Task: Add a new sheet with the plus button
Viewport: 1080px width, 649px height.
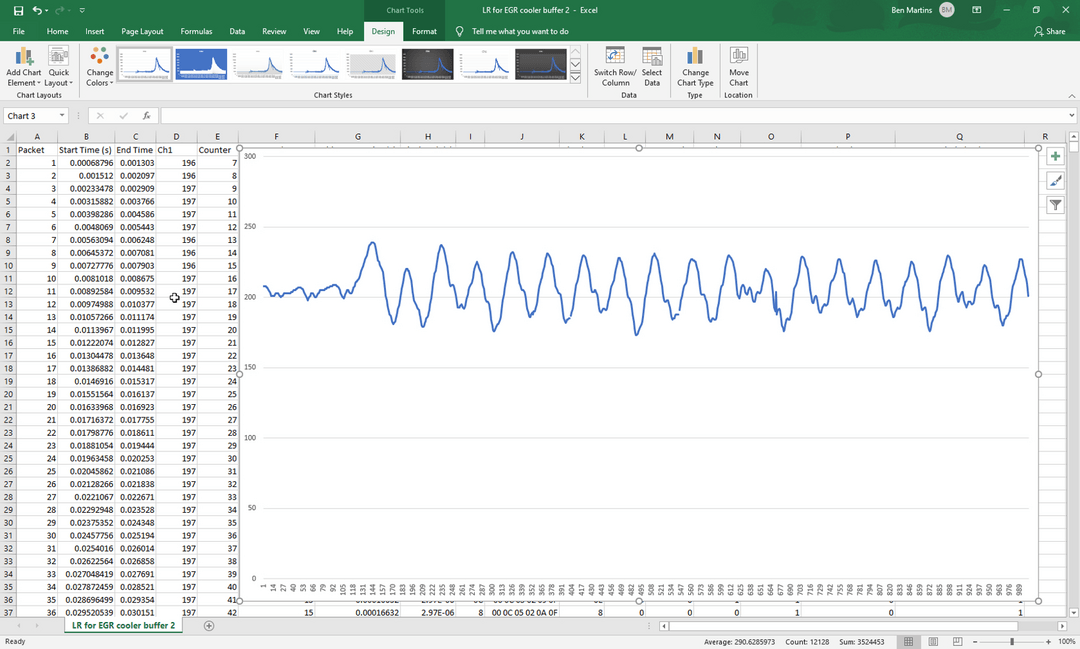Action: [209, 626]
